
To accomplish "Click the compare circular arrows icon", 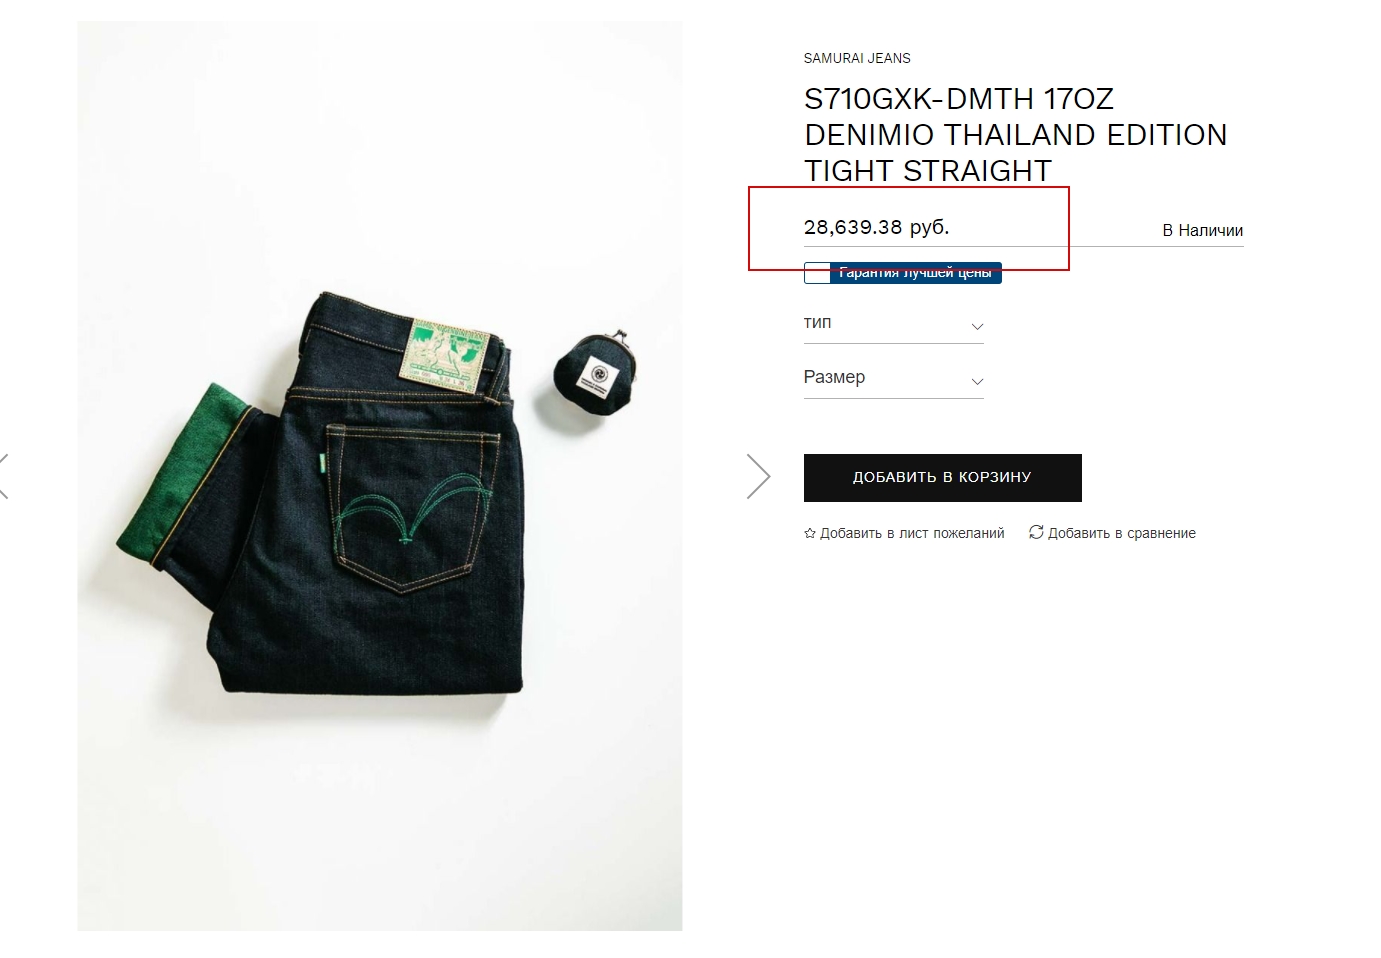I will pos(1036,532).
